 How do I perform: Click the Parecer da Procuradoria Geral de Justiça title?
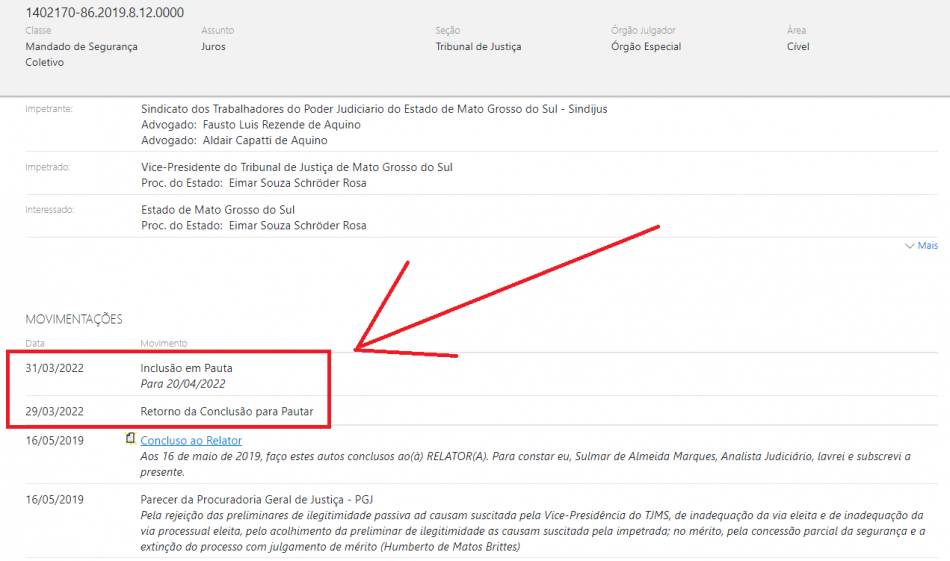(257, 499)
